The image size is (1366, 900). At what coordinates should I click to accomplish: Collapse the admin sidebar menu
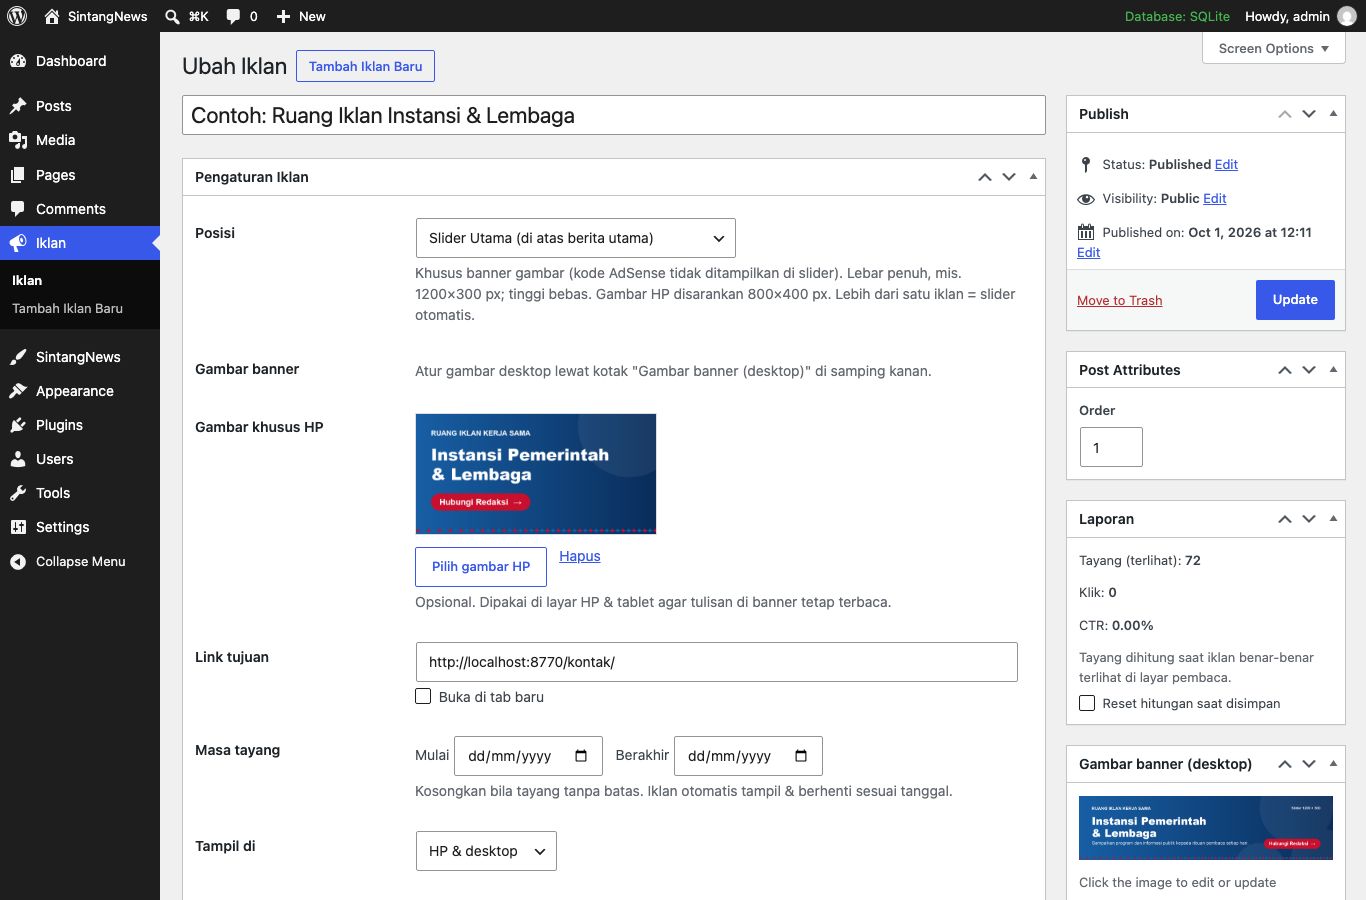pos(80,561)
